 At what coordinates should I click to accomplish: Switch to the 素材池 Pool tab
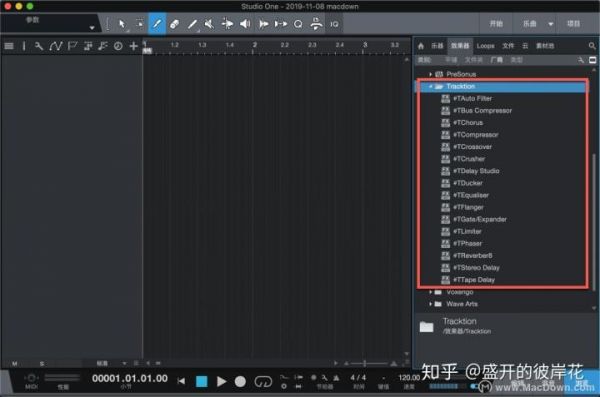tap(545, 46)
